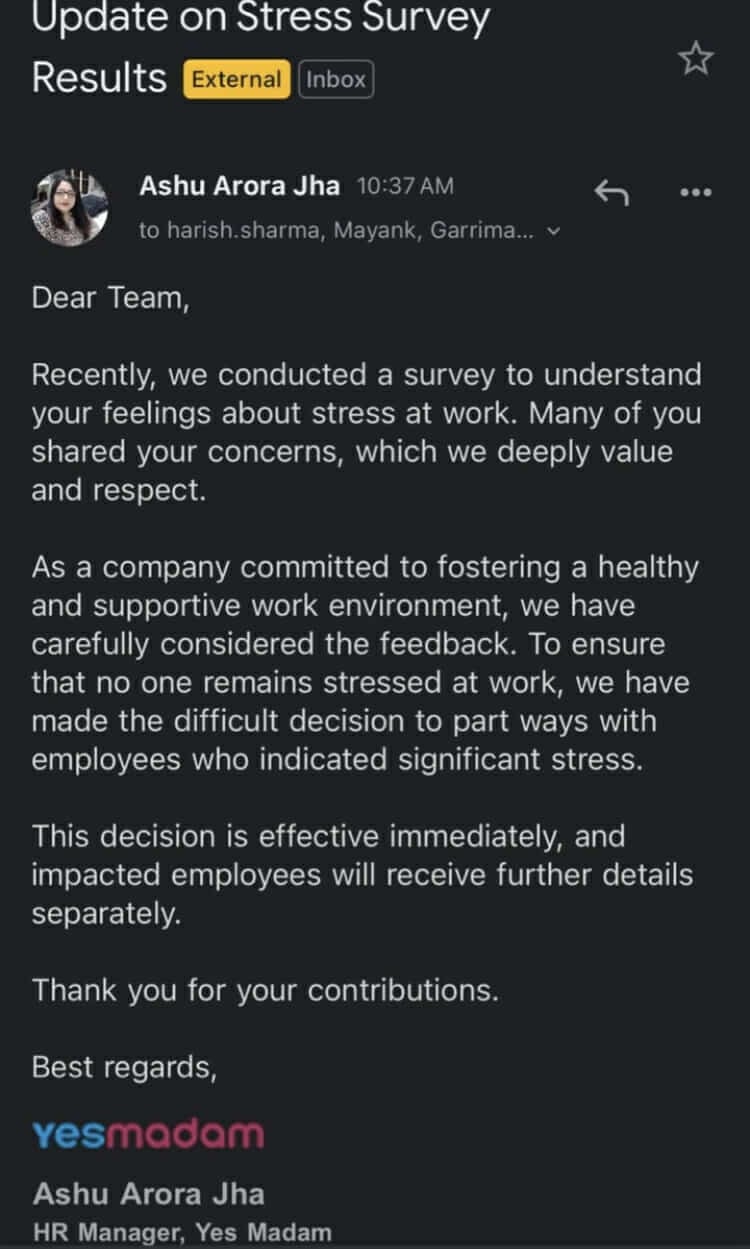This screenshot has height=1249, width=750.
Task: Tap paragraph beginning "Recently, we conducted"
Action: click(366, 432)
